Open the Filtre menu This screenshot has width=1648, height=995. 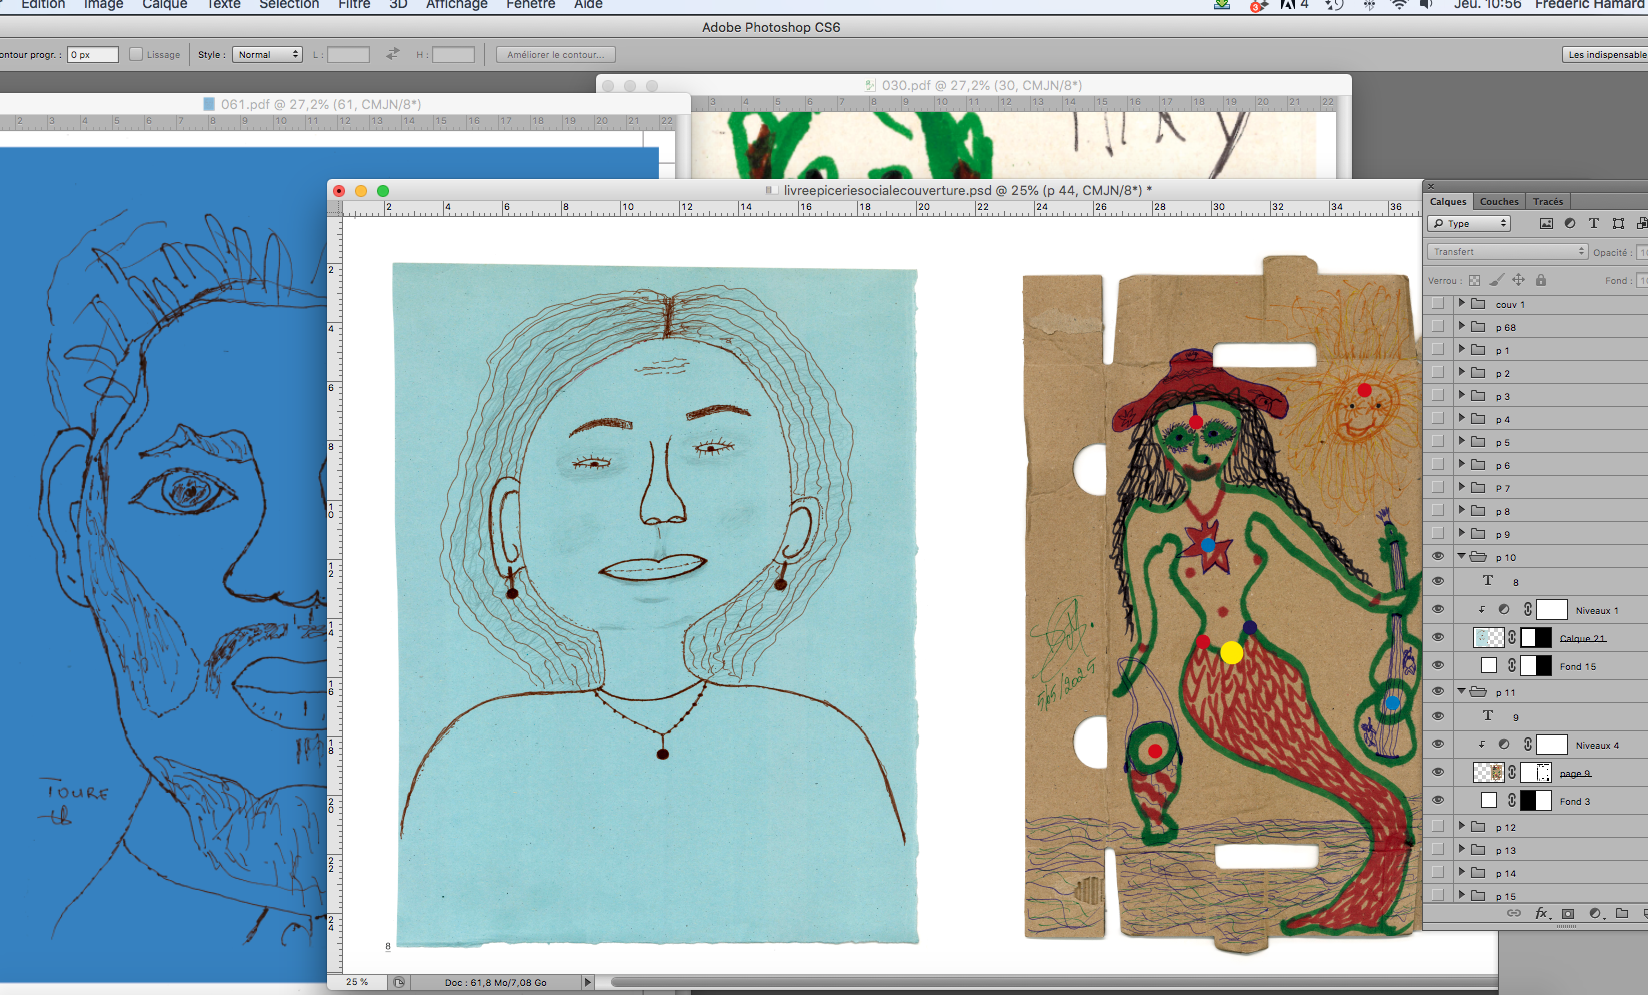(354, 5)
